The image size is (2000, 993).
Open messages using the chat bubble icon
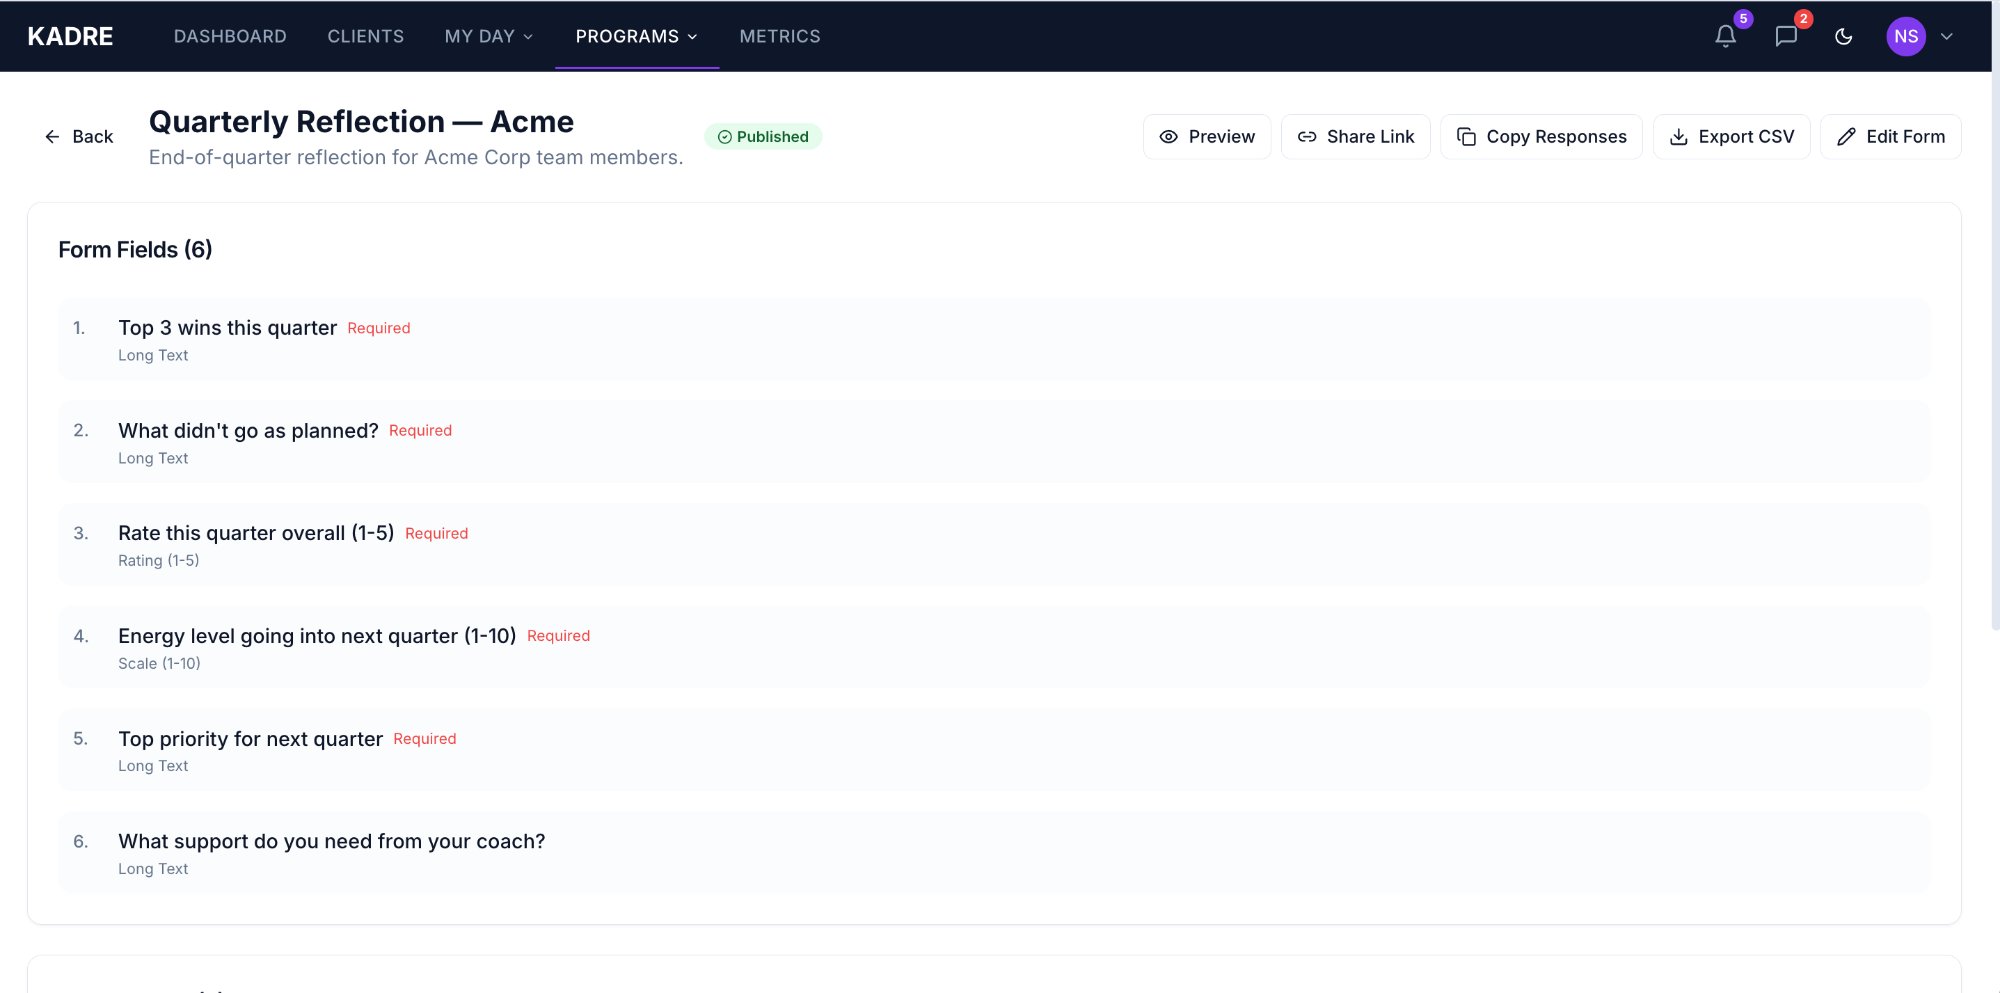1785,36
